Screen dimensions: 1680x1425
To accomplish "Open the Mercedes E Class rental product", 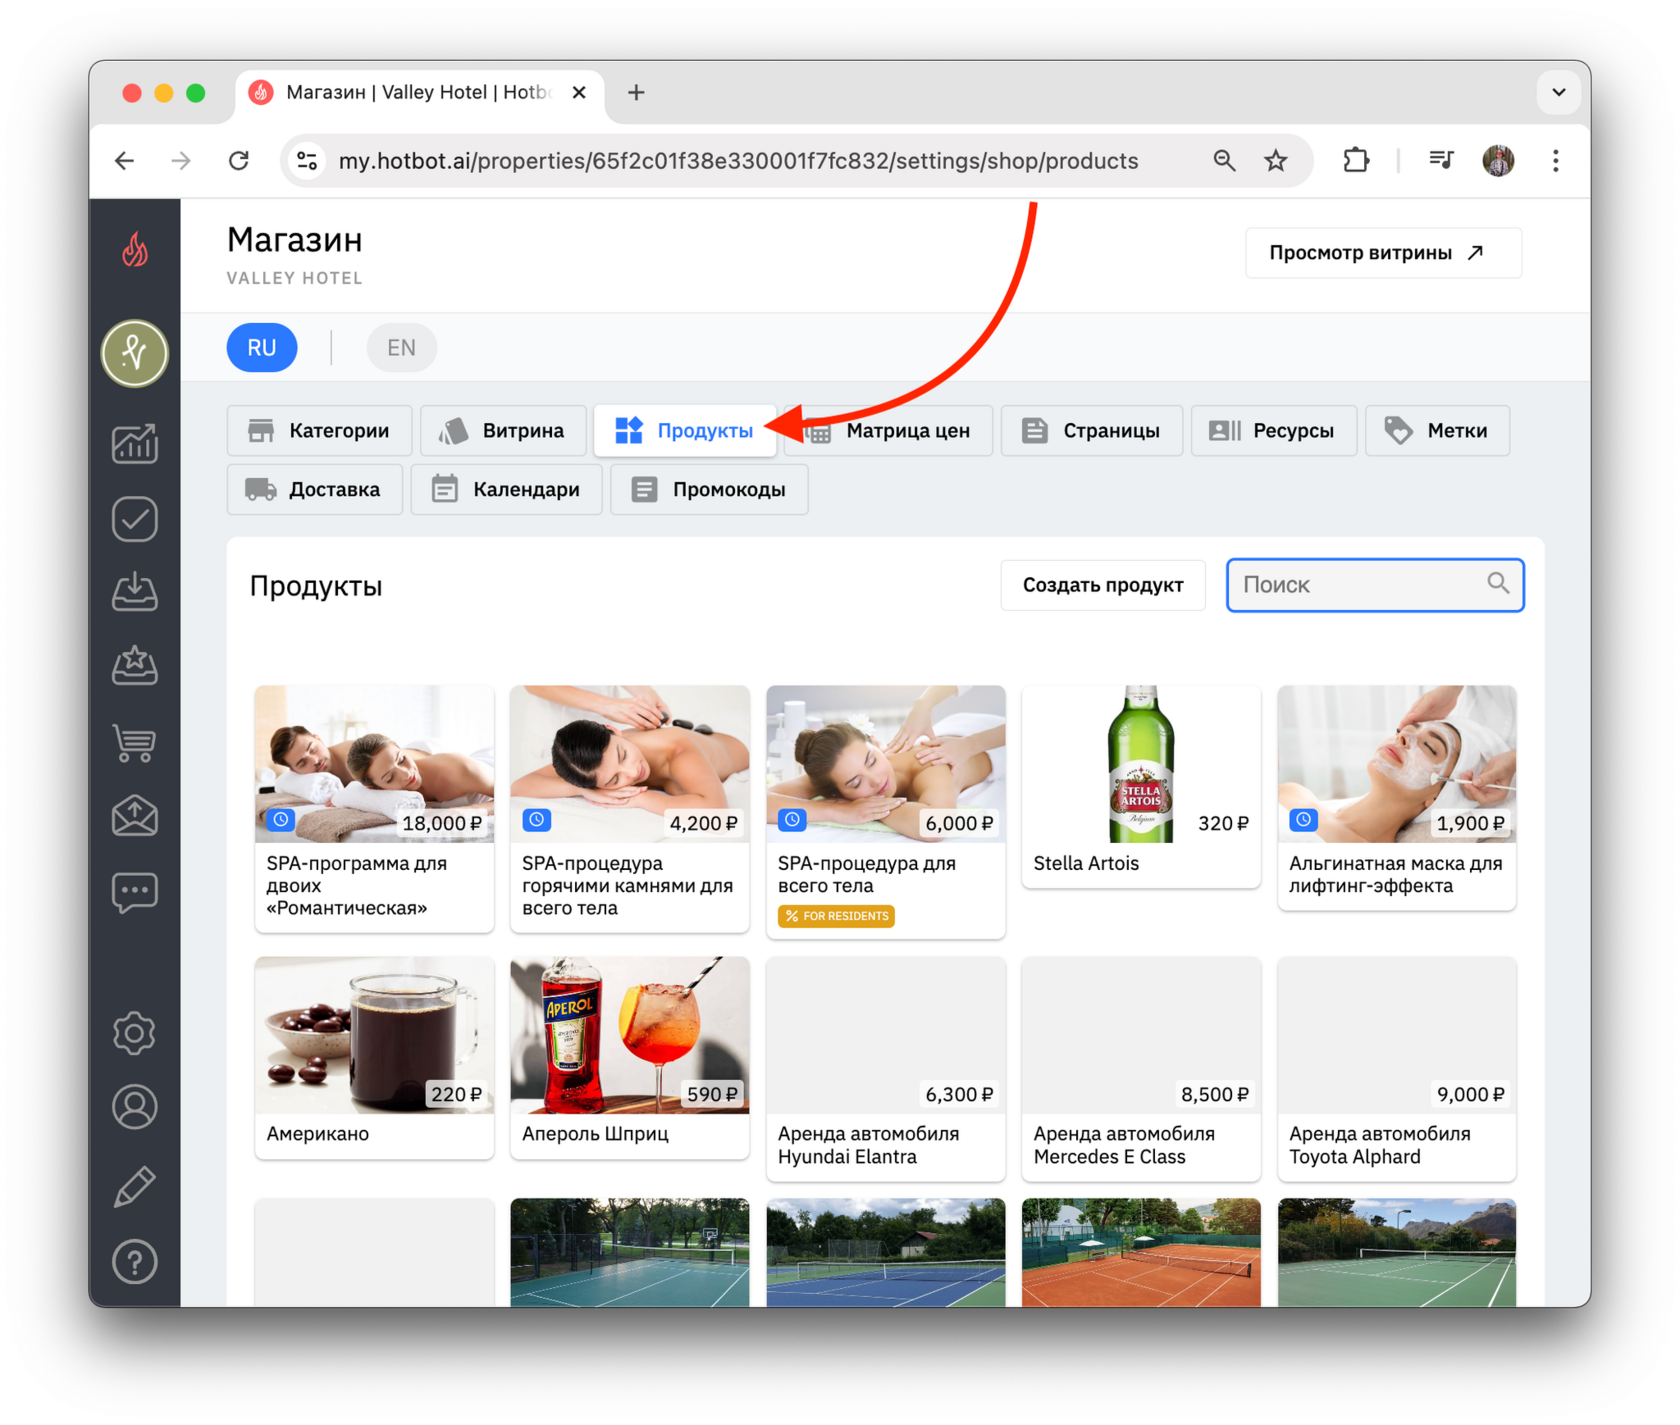I will point(1141,1069).
